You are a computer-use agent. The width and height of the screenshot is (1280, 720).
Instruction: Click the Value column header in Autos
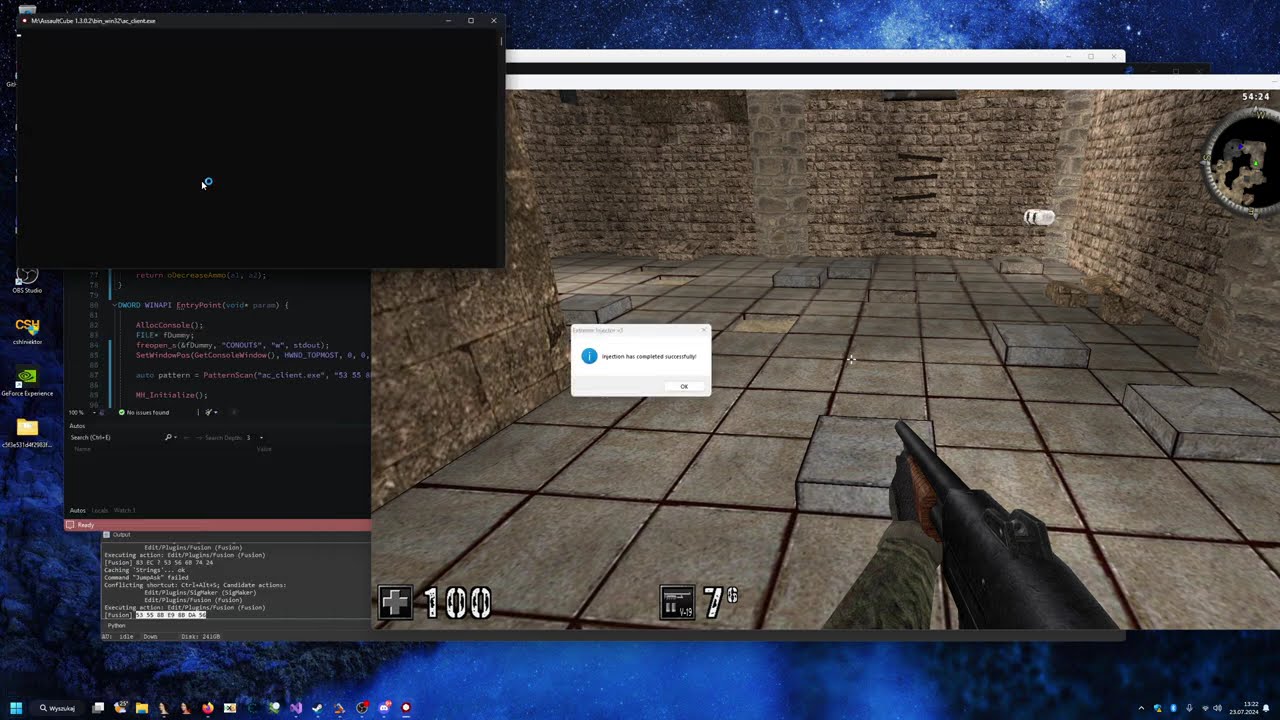click(264, 449)
